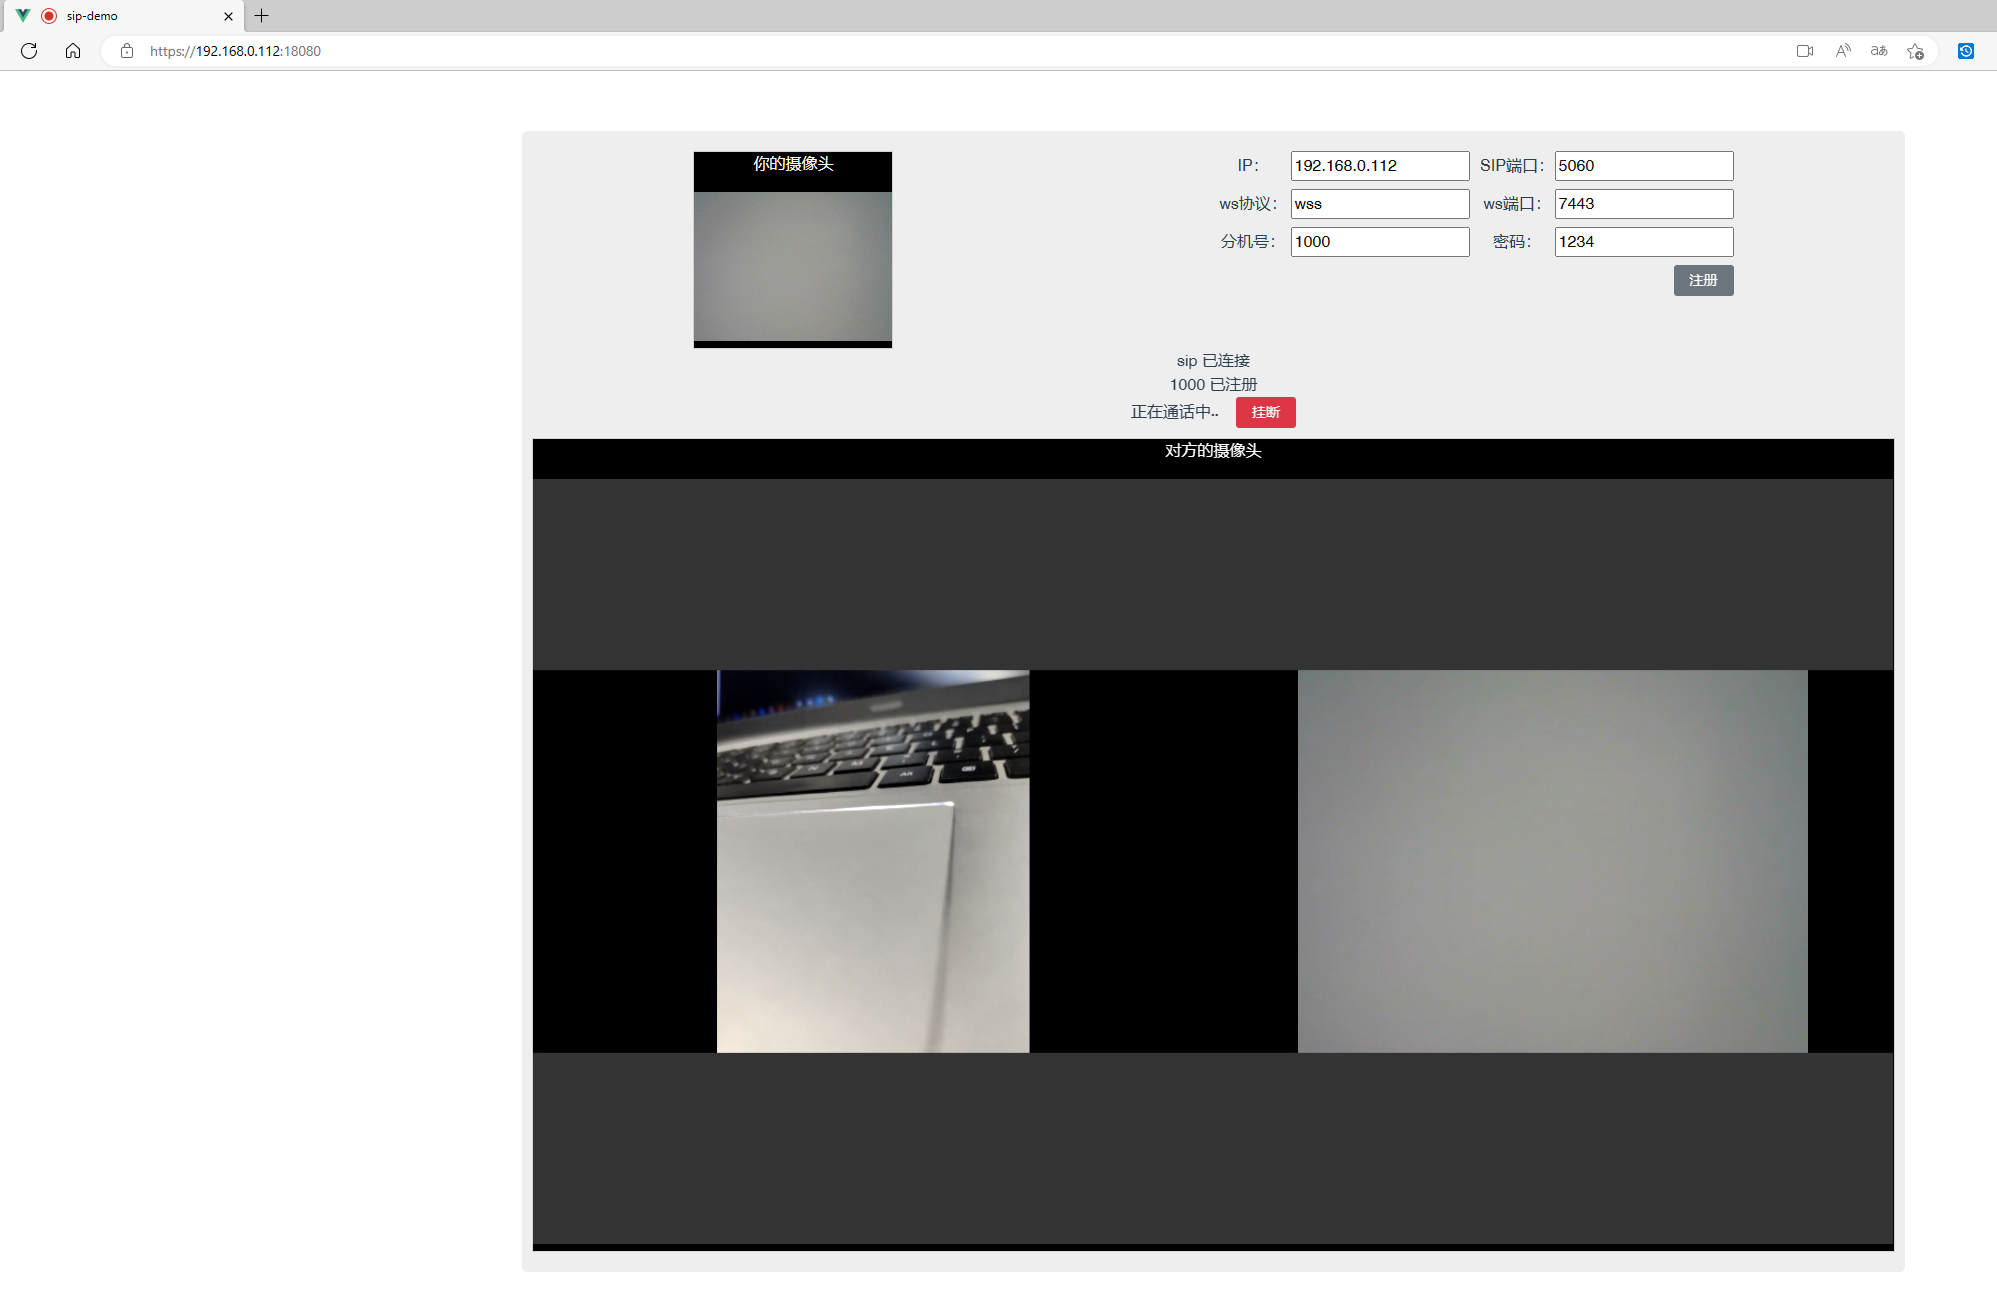Viewport: 1997px width, 1304px height.
Task: Open the browser history sidebar icon
Action: tap(1965, 51)
